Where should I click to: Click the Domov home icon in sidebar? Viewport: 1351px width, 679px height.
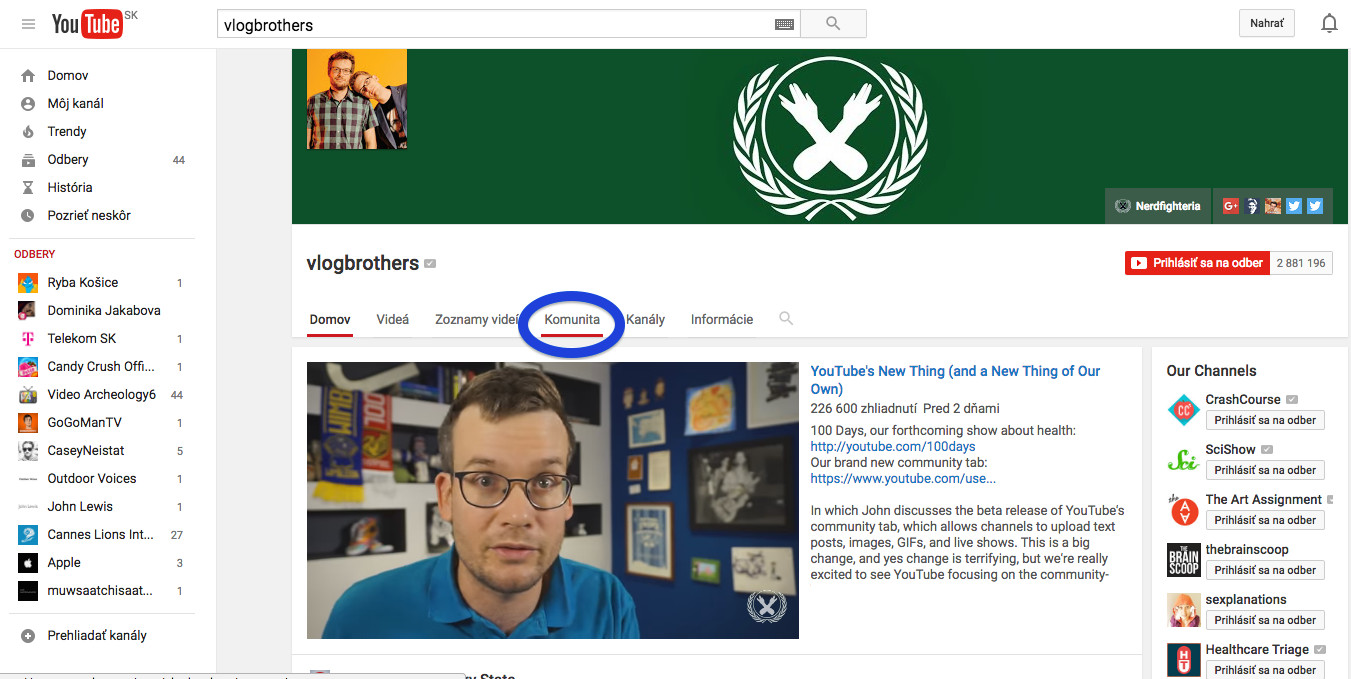28,75
